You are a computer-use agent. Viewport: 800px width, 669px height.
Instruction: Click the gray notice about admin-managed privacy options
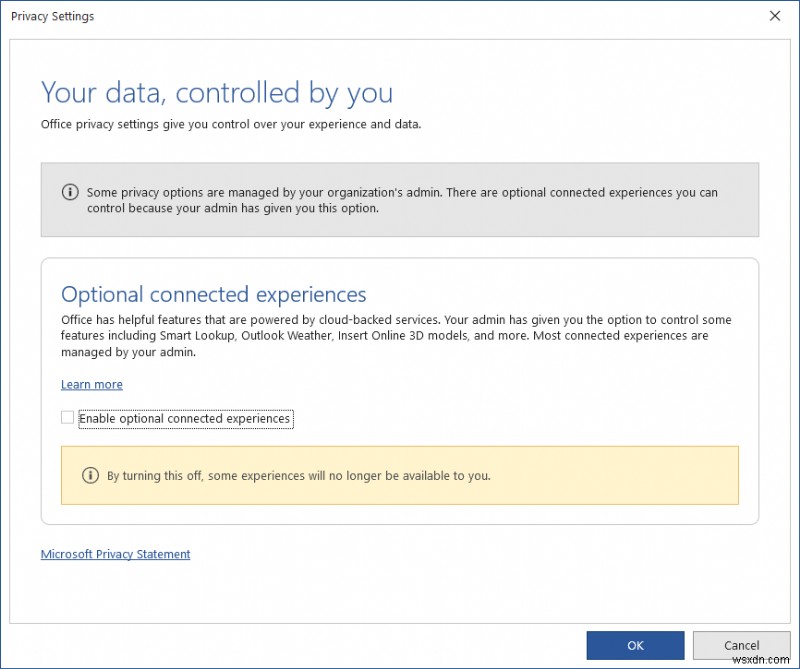pos(400,199)
